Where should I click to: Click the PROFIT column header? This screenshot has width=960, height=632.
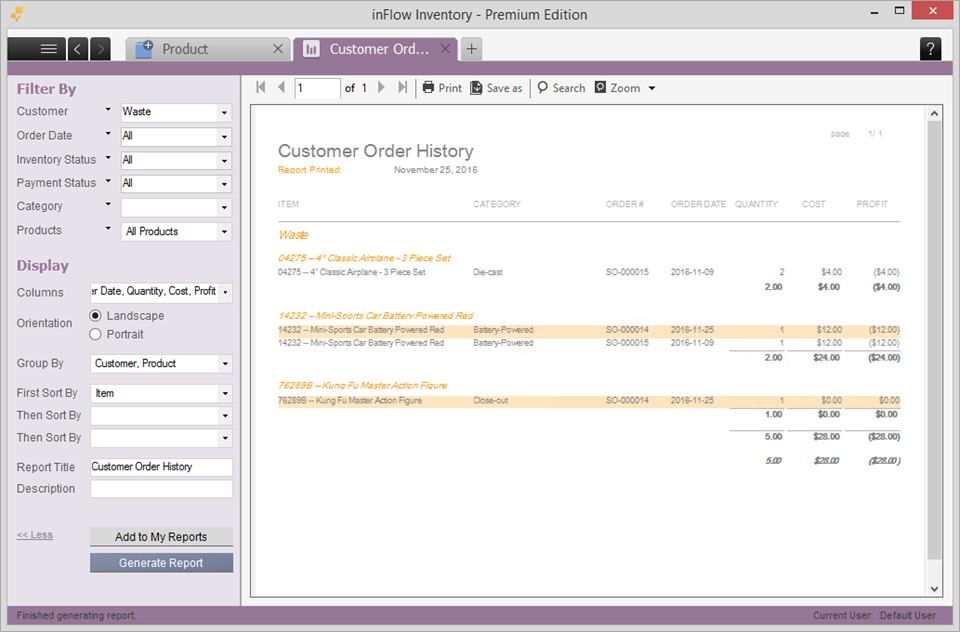coord(872,204)
